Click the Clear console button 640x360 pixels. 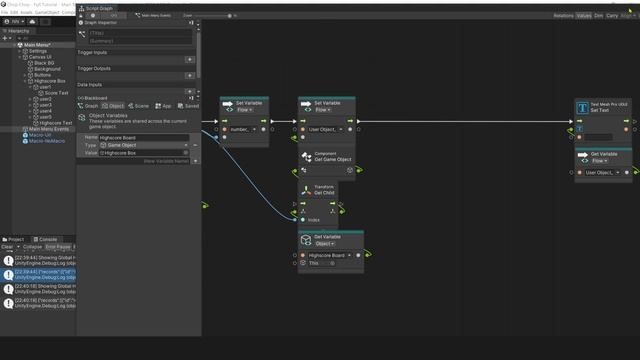tap(7, 247)
